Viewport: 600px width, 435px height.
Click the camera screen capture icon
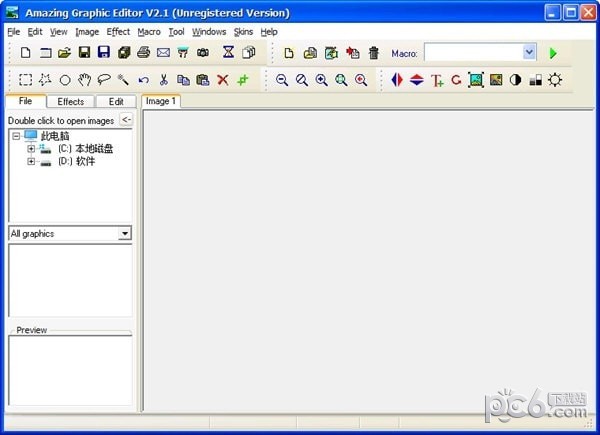pos(203,52)
